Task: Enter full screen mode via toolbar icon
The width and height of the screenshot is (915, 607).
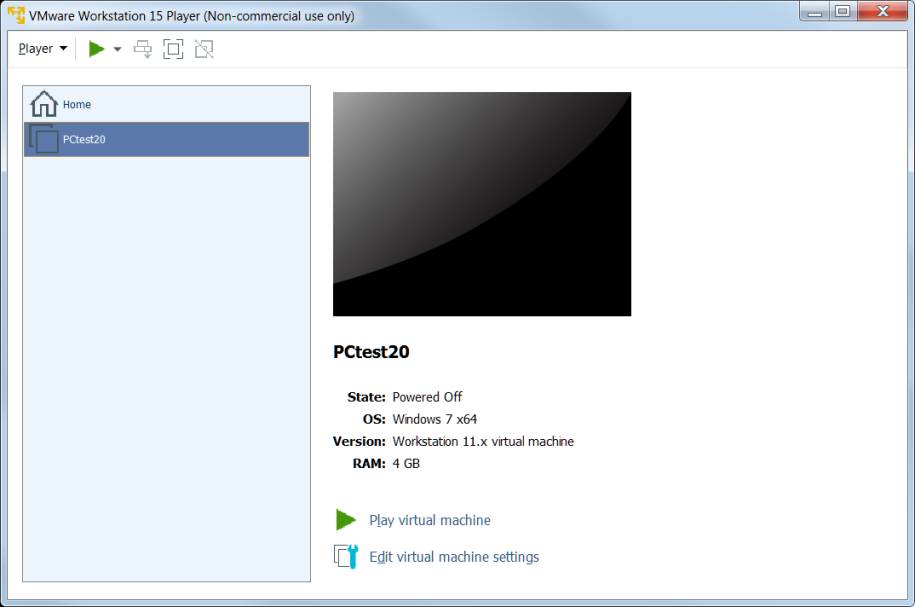Action: pos(173,49)
